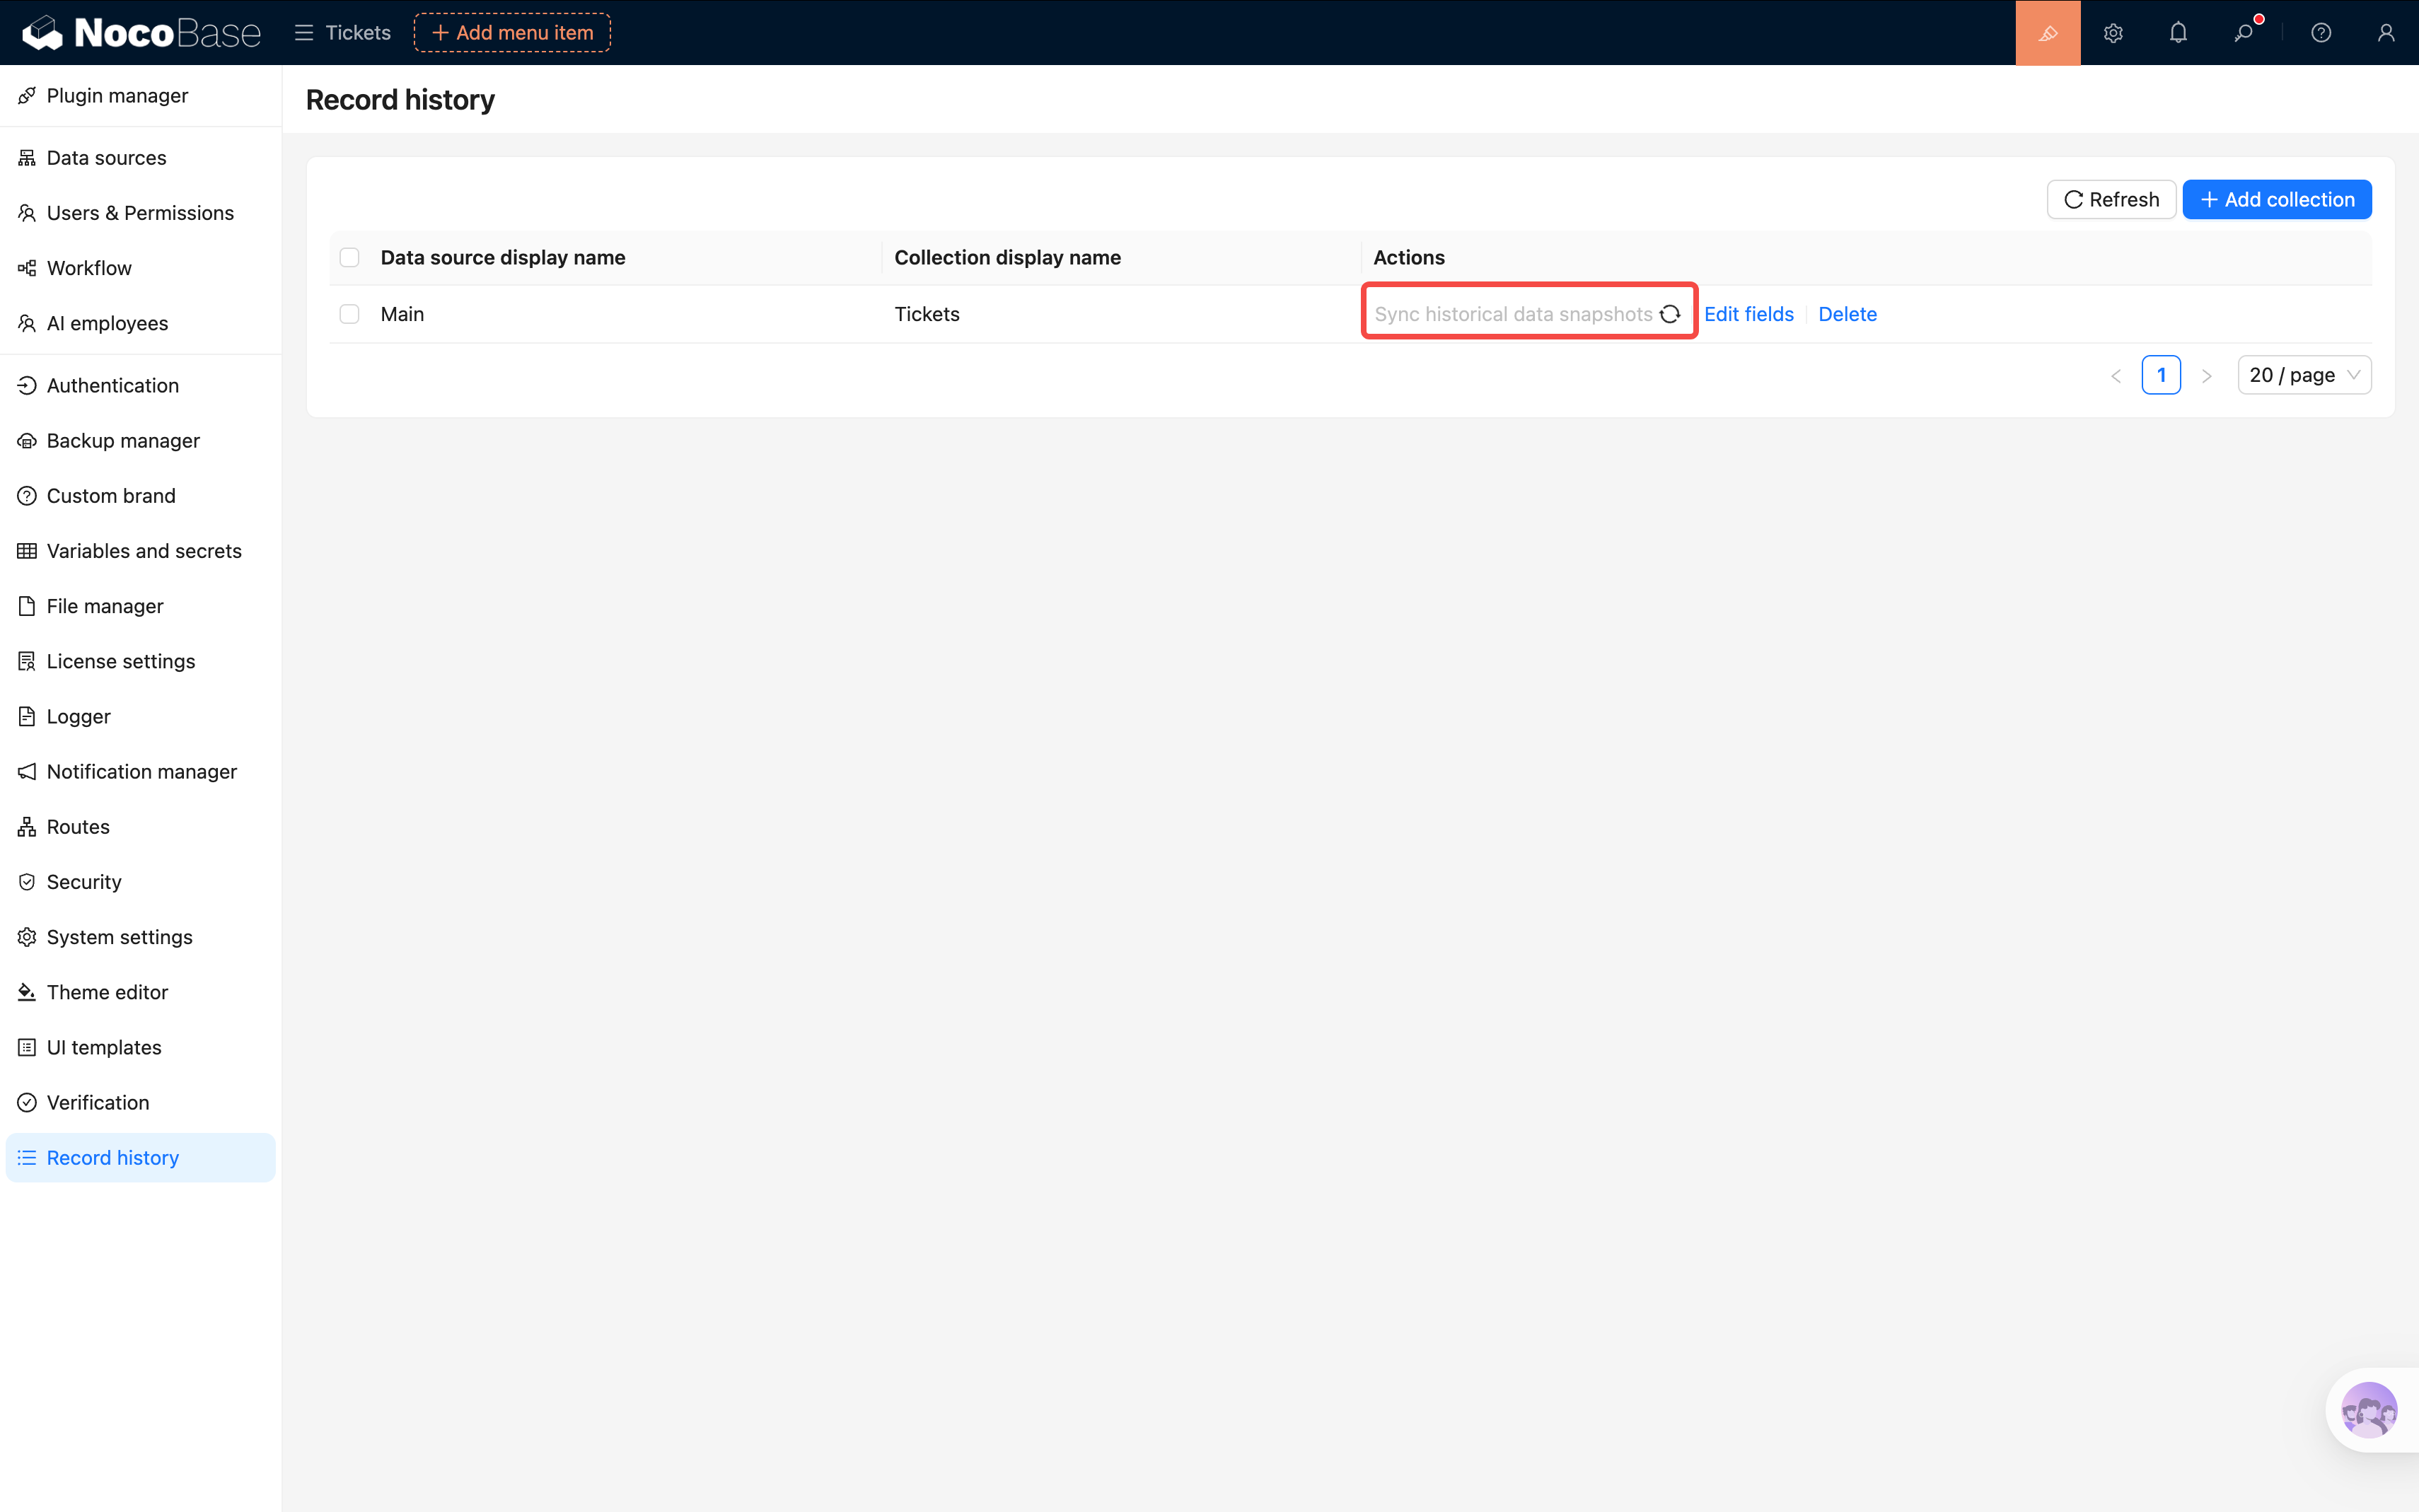The width and height of the screenshot is (2419, 1512).
Task: Toggle the select-all header checkbox
Action: pyautogui.click(x=349, y=258)
